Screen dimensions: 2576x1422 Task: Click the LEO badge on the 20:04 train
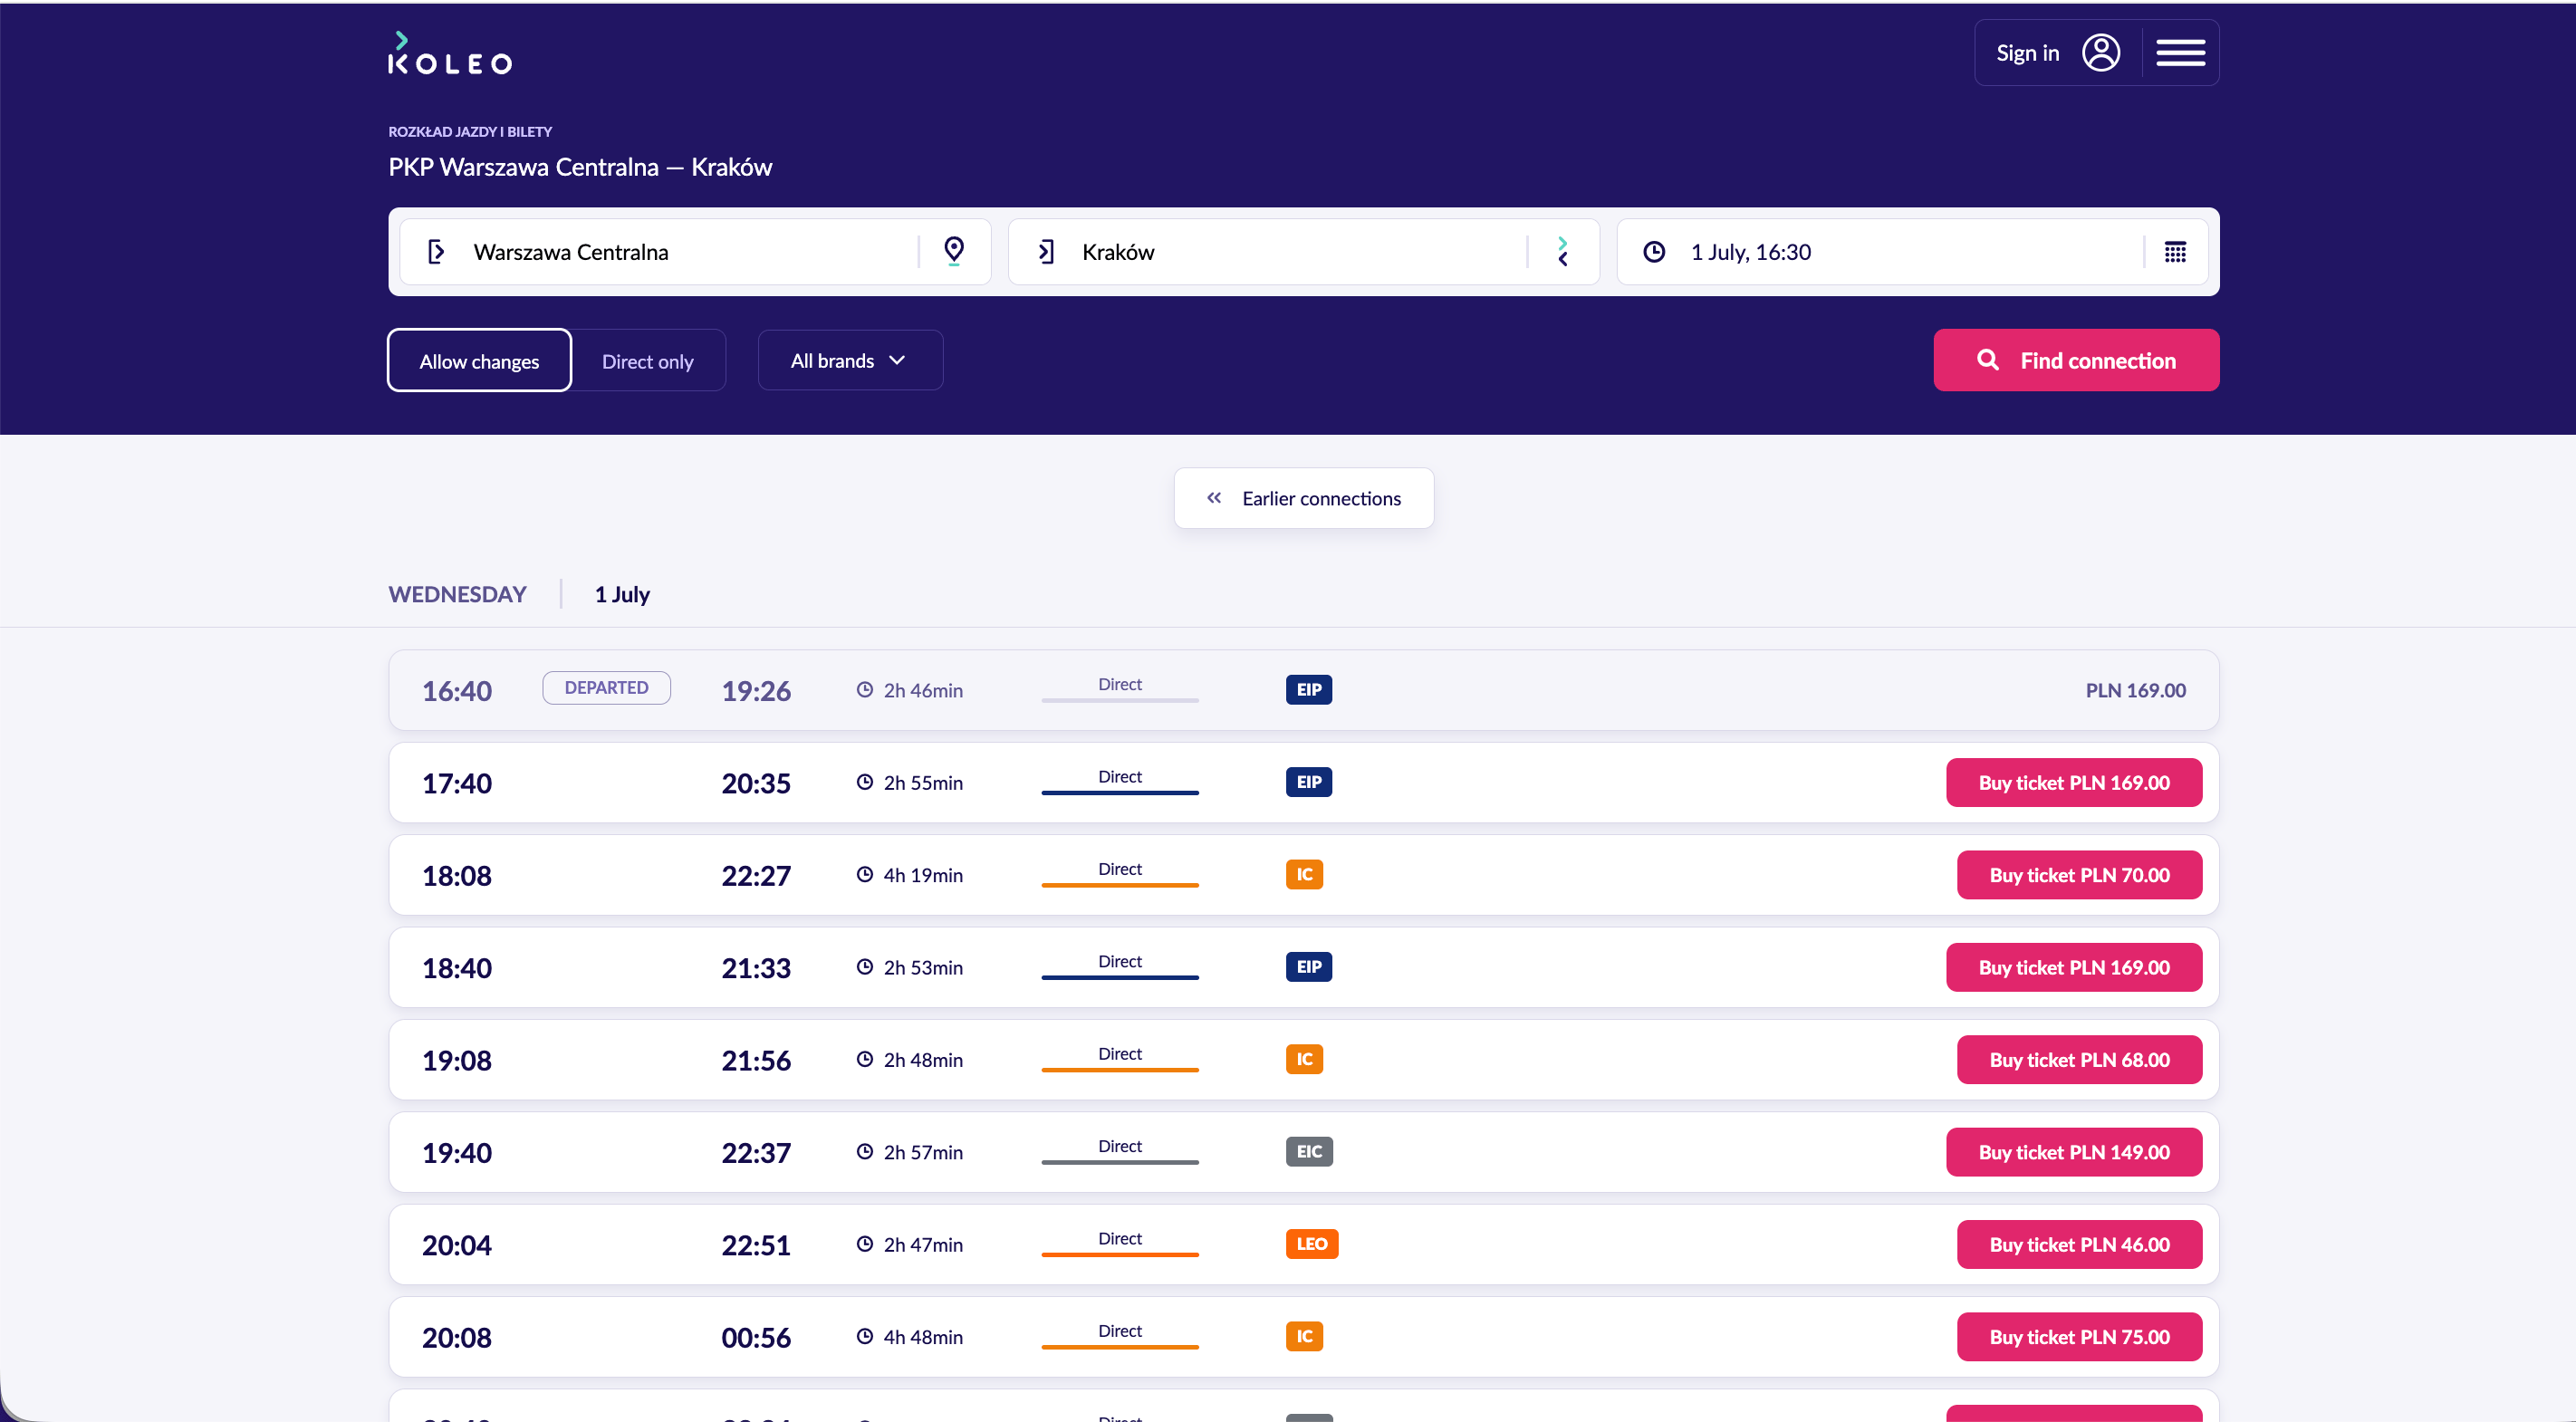click(x=1312, y=1244)
